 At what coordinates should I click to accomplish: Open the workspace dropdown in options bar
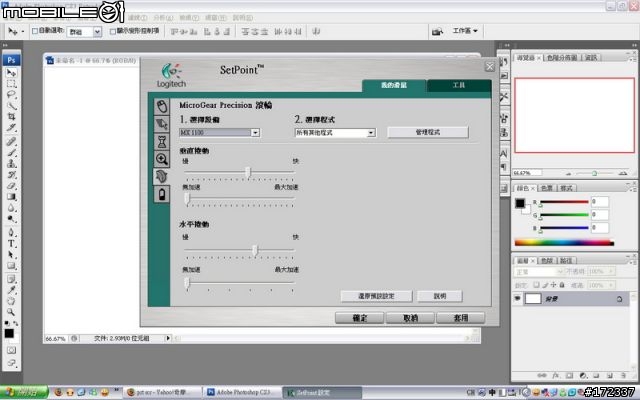(465, 31)
